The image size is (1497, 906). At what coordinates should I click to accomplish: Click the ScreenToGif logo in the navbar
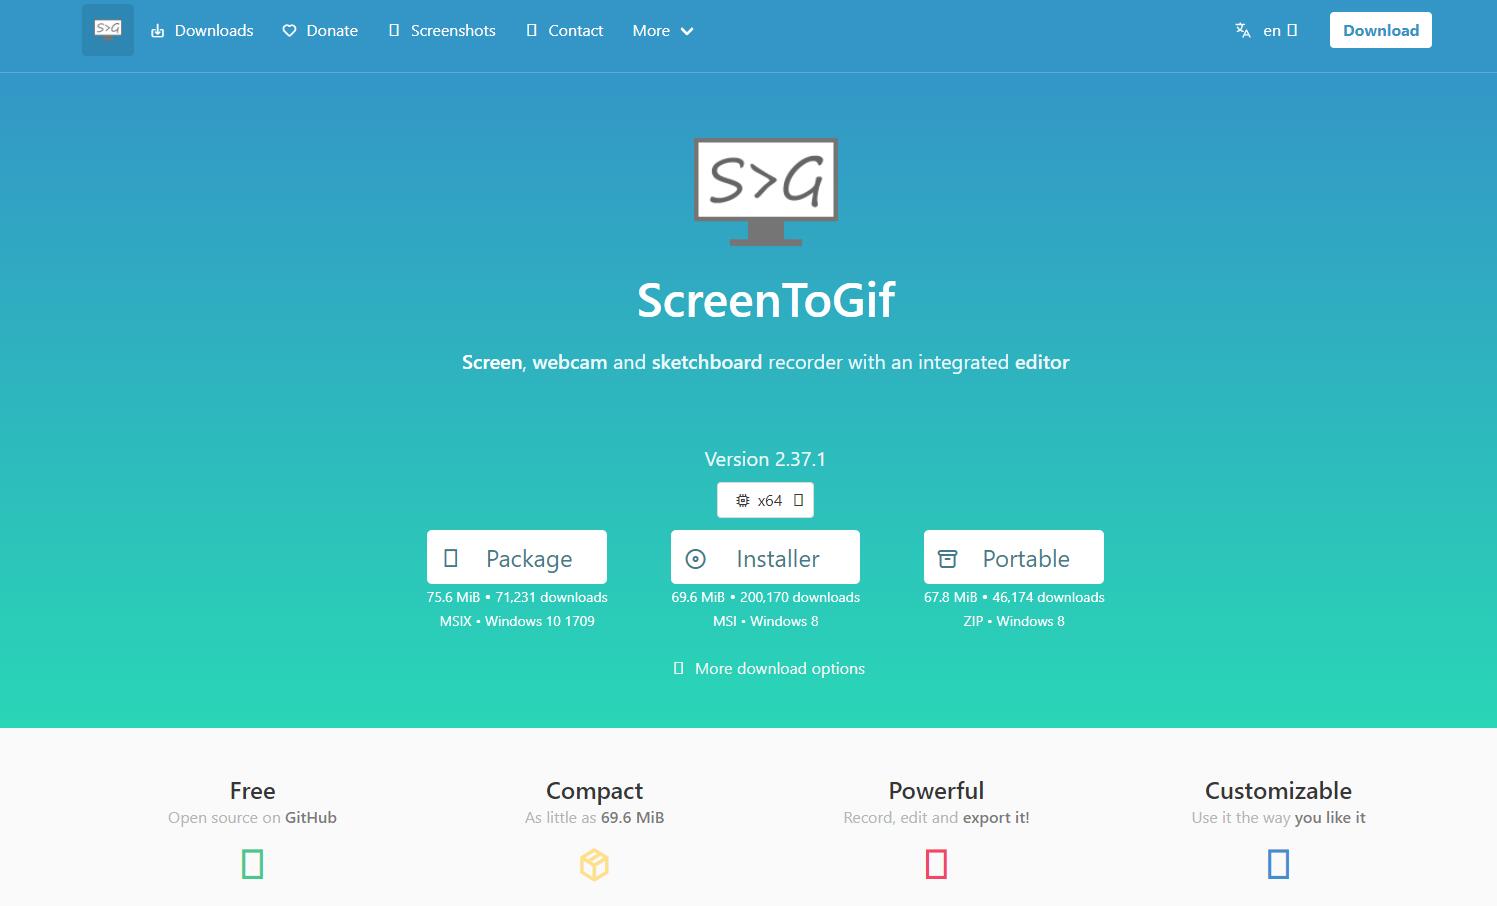point(108,30)
